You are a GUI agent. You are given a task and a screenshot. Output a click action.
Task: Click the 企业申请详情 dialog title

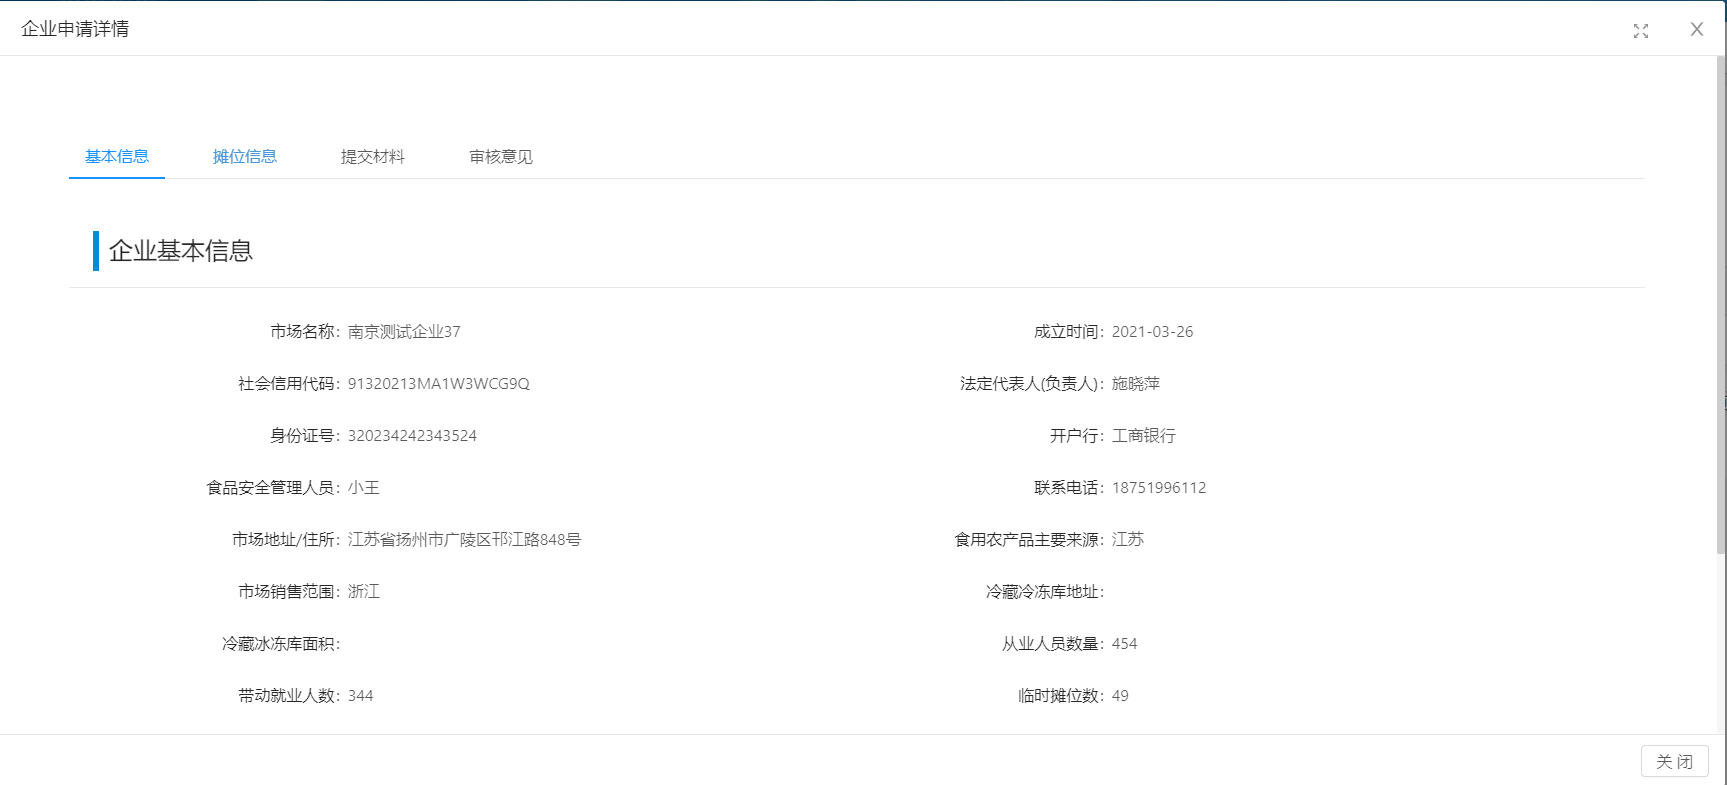pyautogui.click(x=75, y=29)
